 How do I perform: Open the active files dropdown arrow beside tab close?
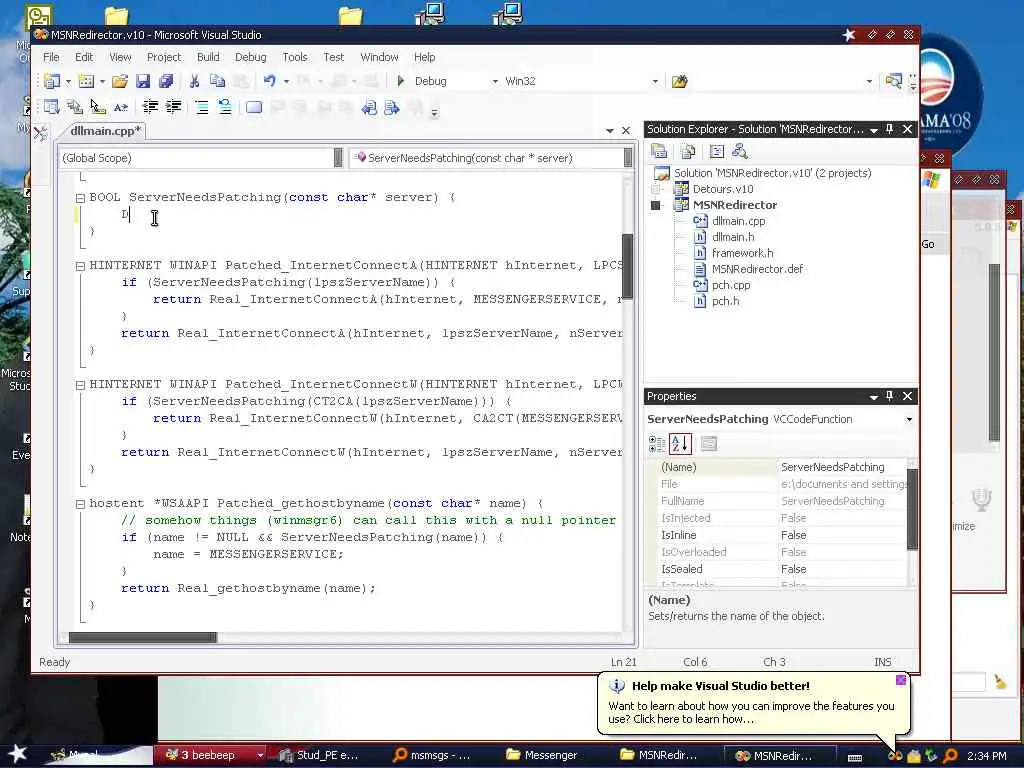(610, 131)
